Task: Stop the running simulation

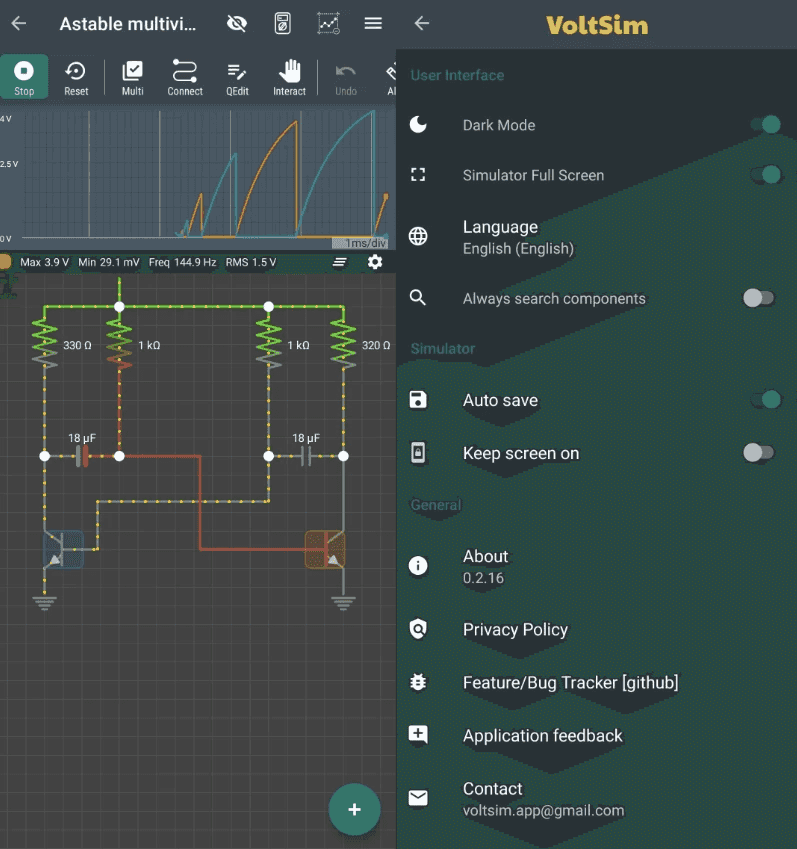Action: coord(24,77)
